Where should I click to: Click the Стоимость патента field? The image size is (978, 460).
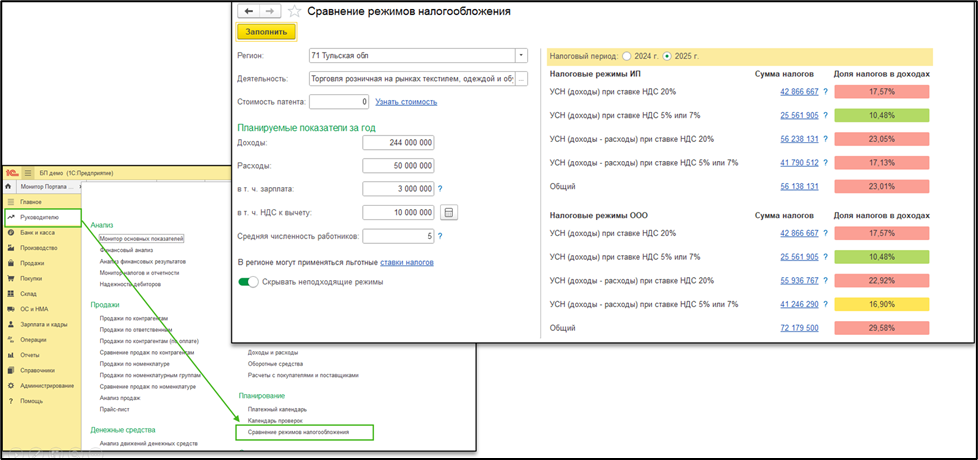340,102
